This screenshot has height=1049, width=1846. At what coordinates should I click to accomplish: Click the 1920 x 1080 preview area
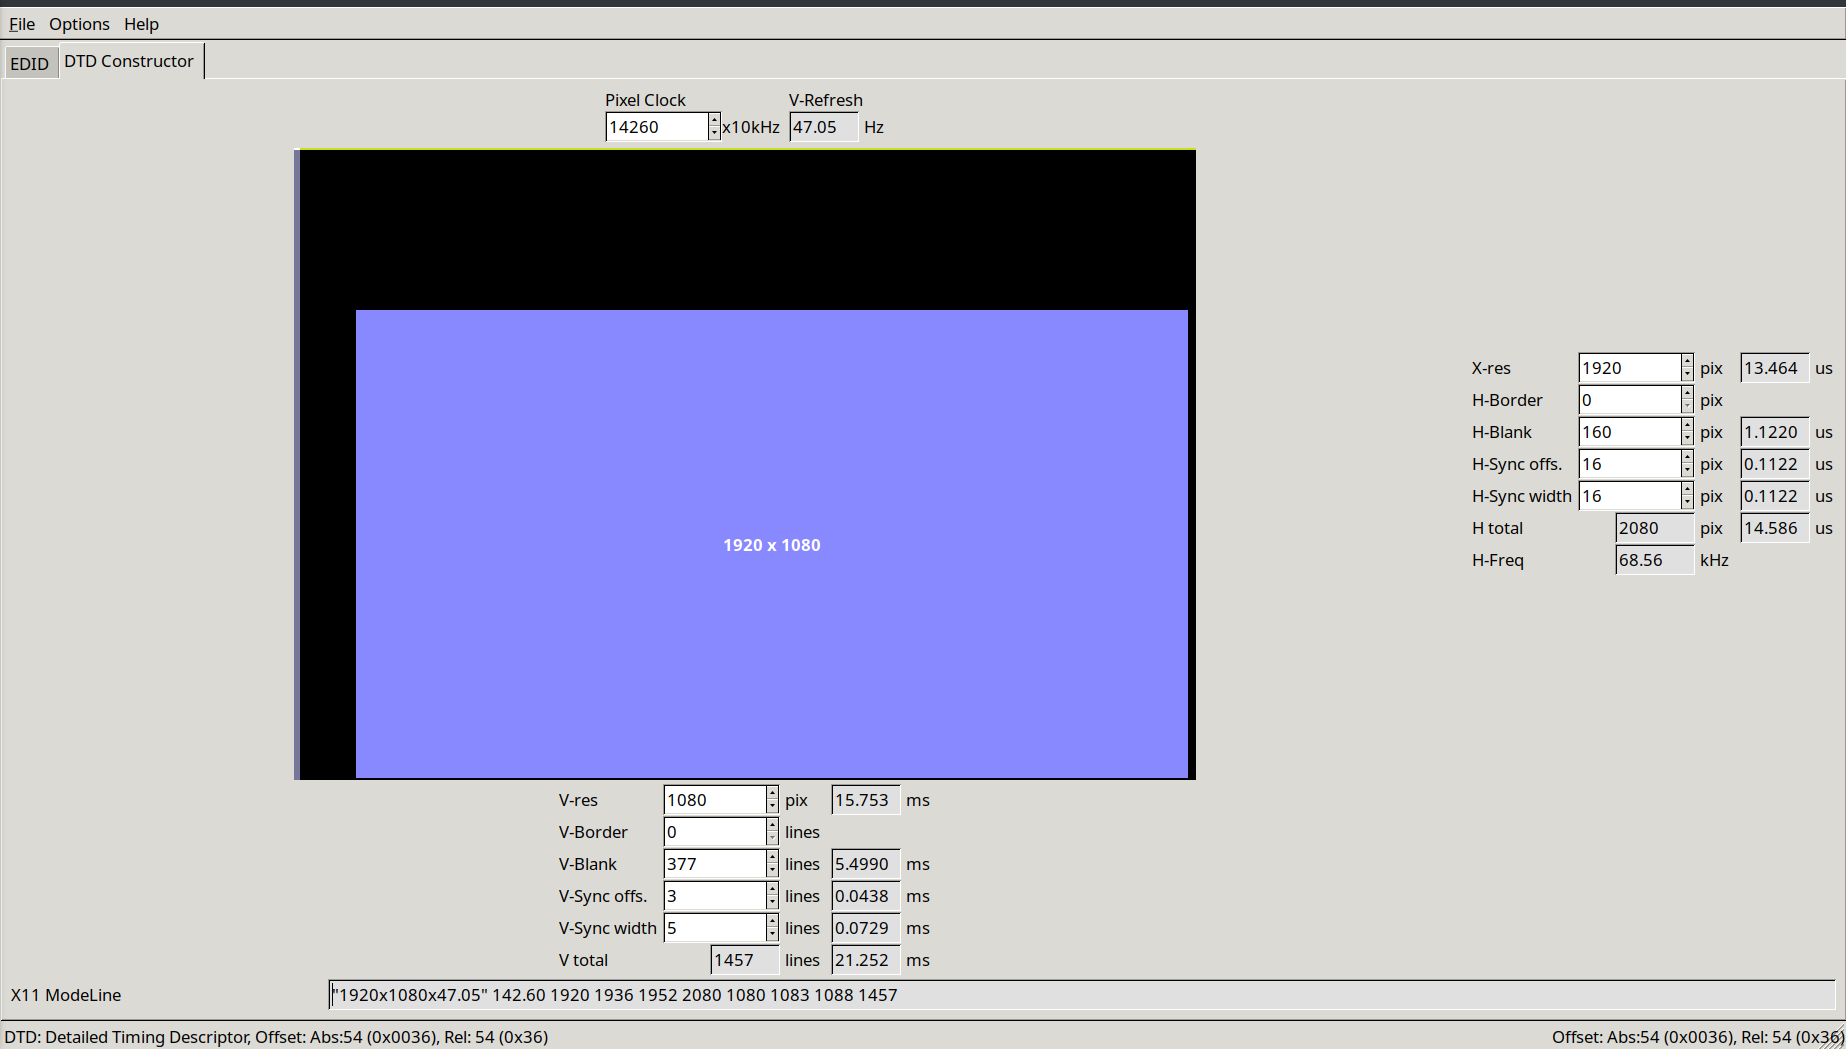772,545
